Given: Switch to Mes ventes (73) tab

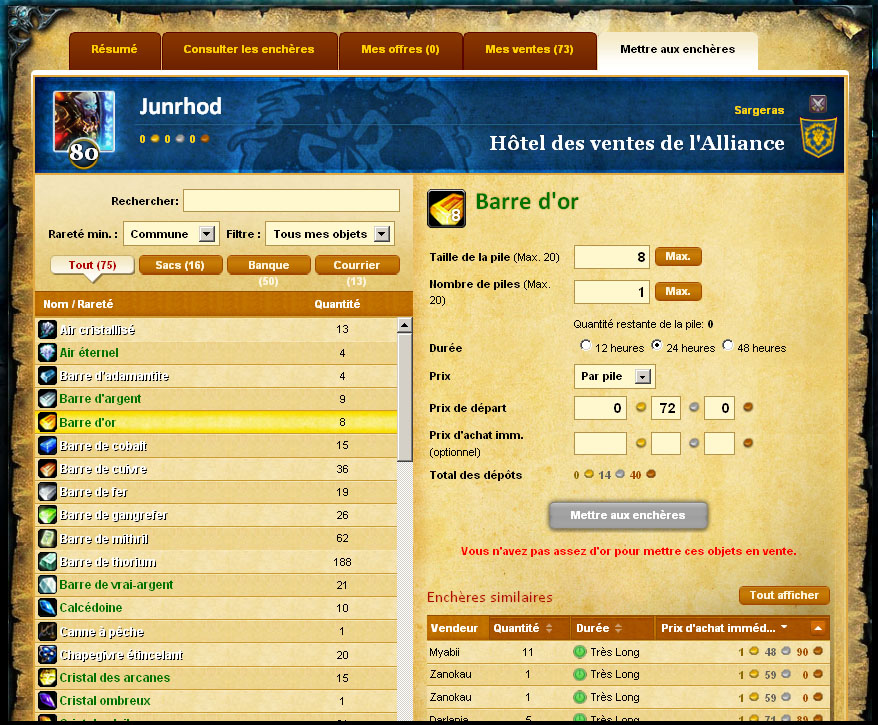Looking at the screenshot, I should [530, 50].
